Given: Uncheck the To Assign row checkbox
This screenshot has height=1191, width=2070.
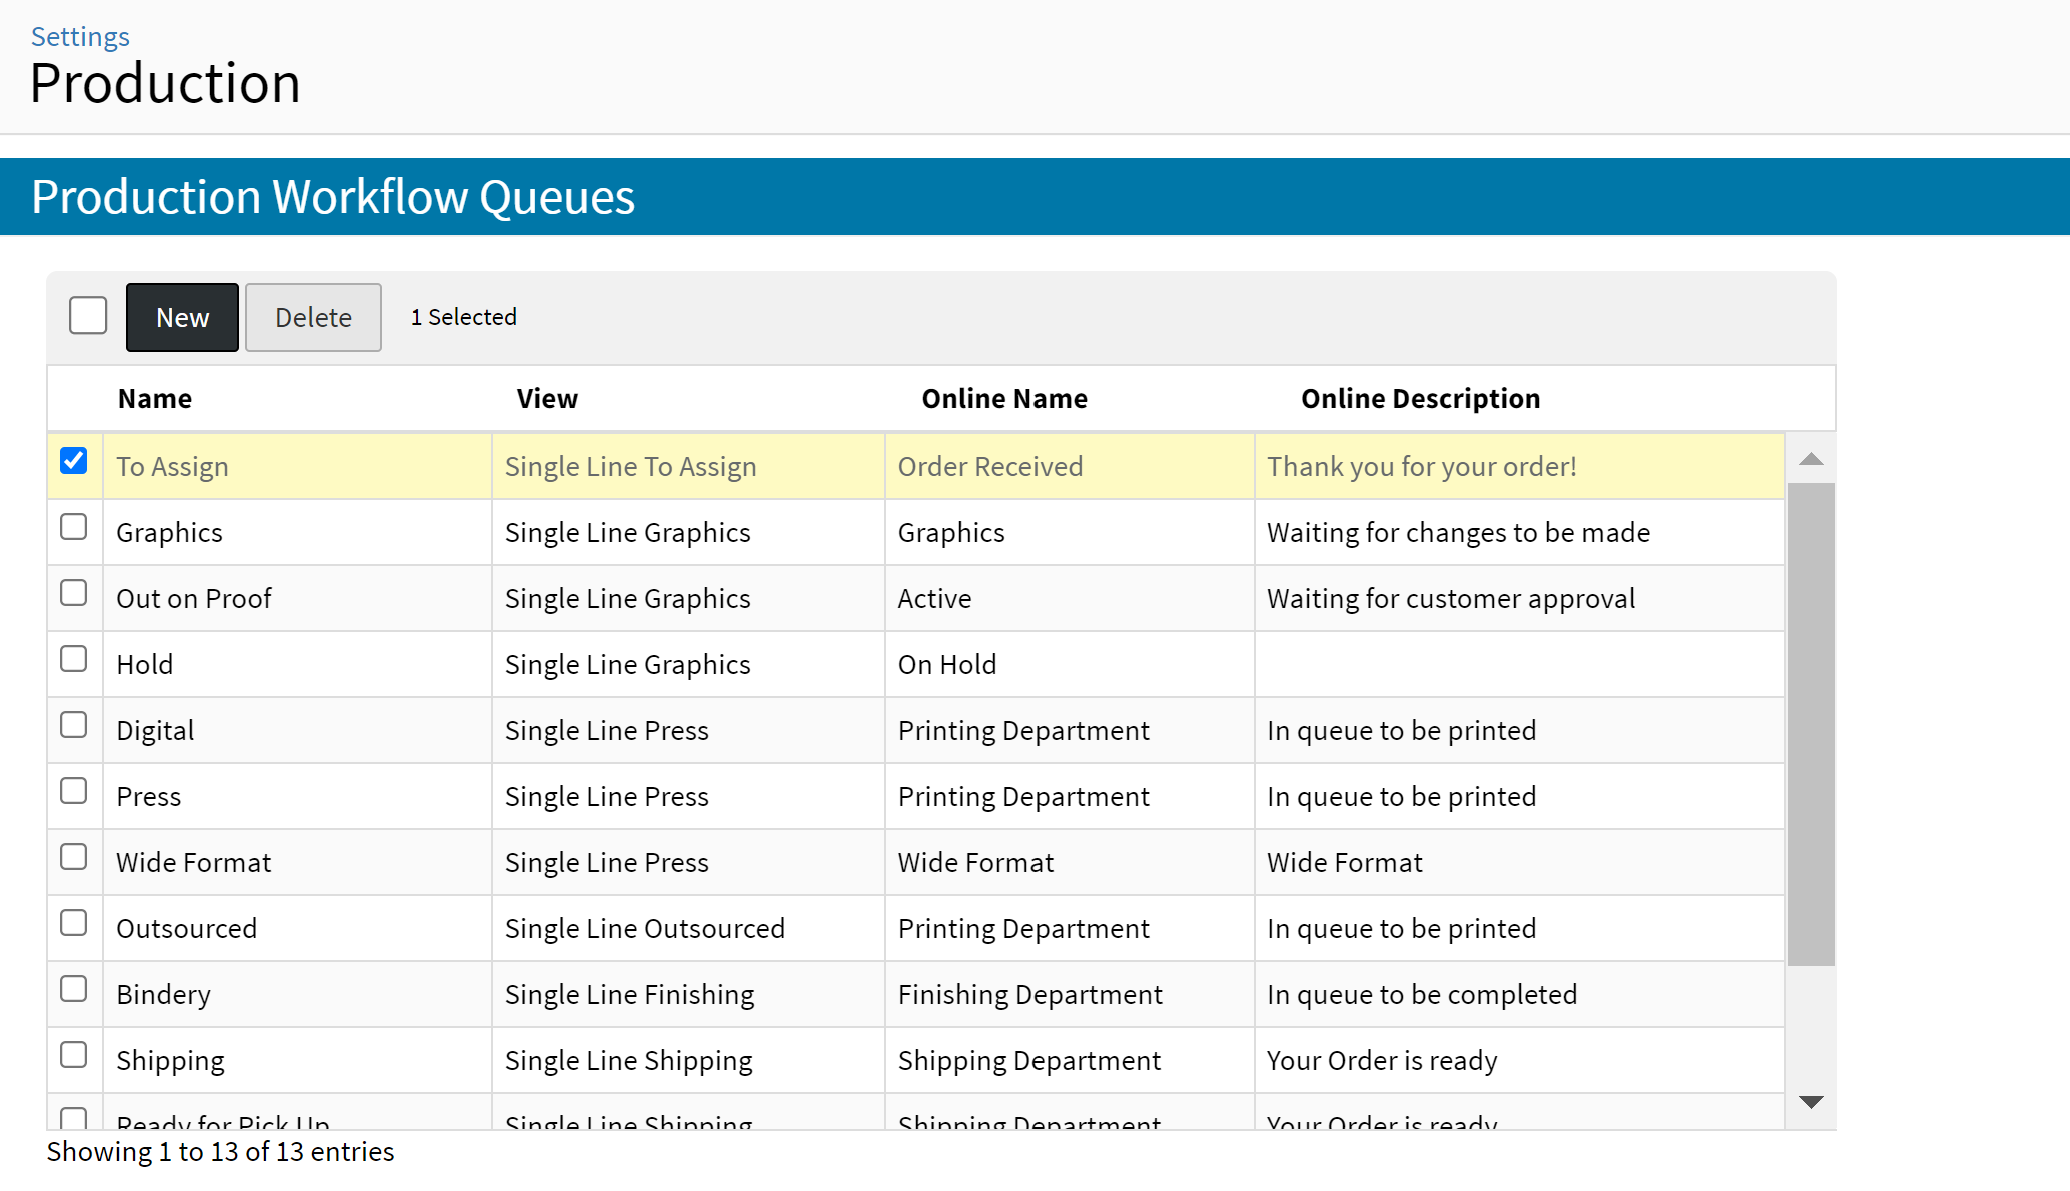Looking at the screenshot, I should point(74,461).
